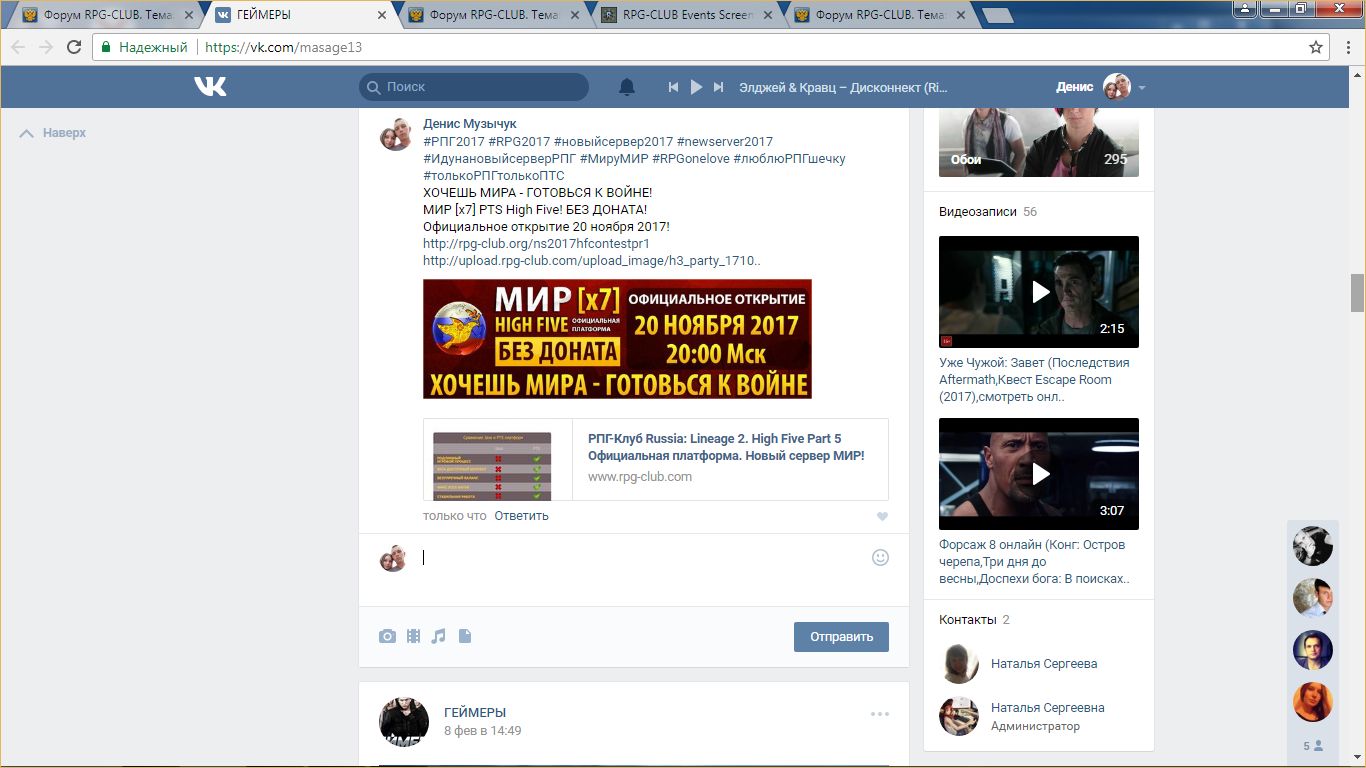Open the upload.rpg-club.com image link
The width and height of the screenshot is (1366, 768).
(592, 261)
